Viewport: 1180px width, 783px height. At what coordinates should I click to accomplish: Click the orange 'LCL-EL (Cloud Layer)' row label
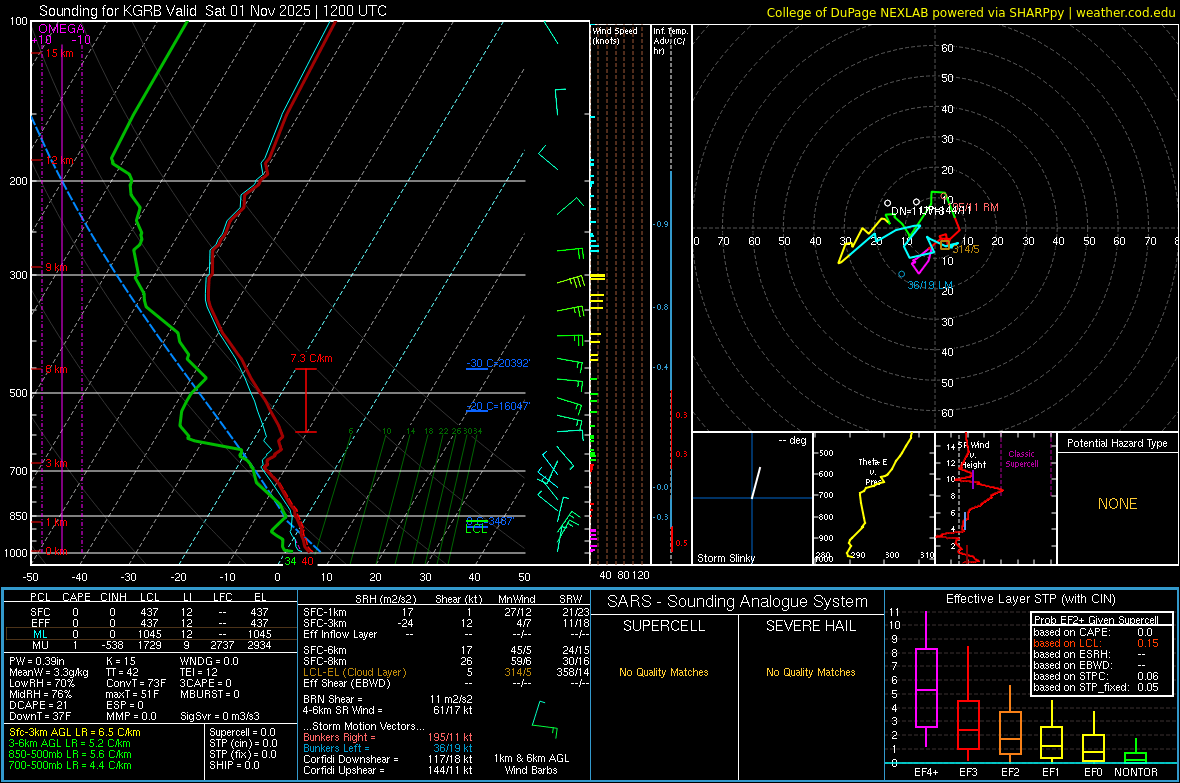pyautogui.click(x=354, y=672)
